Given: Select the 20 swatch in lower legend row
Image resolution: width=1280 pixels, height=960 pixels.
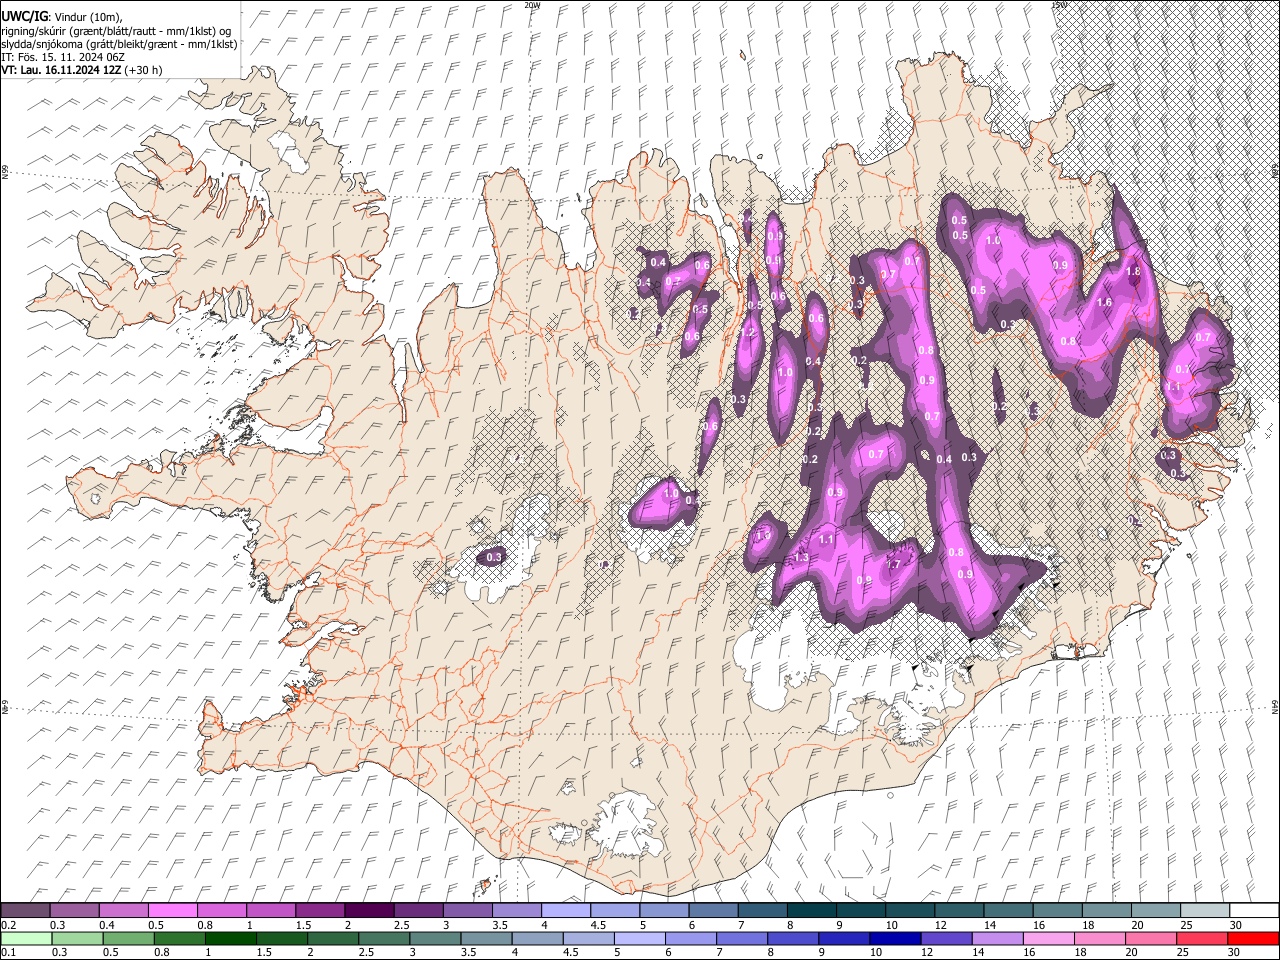Looking at the screenshot, I should (1150, 938).
